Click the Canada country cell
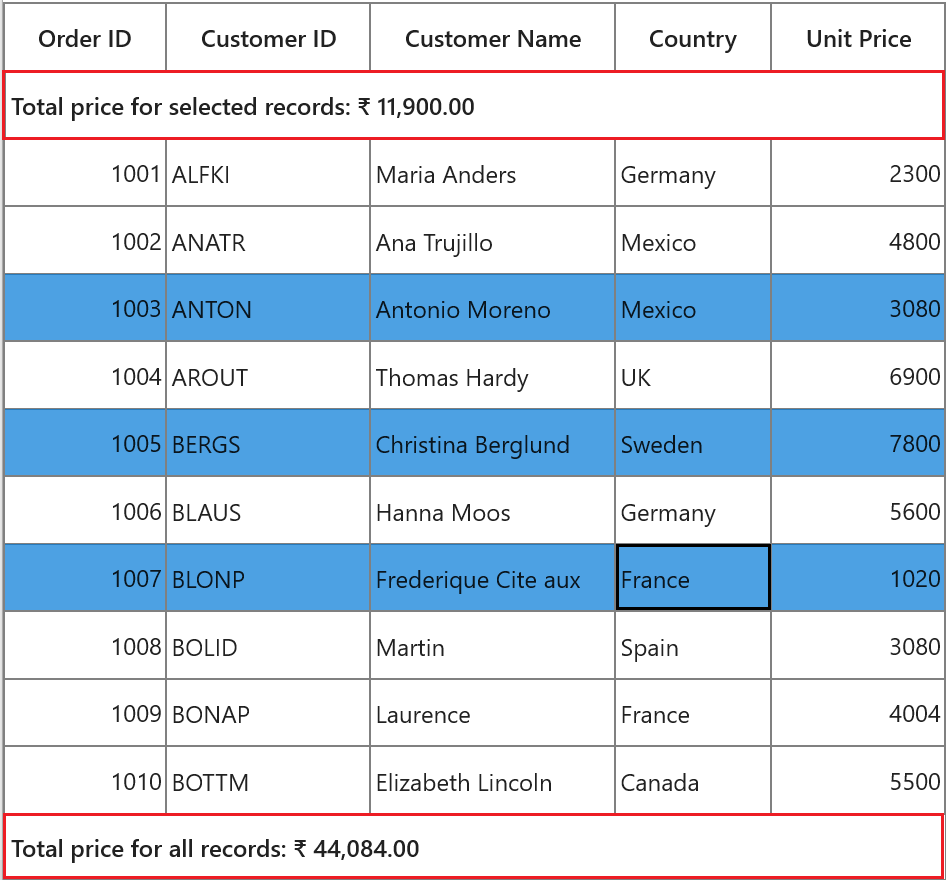946x880 pixels. point(693,780)
